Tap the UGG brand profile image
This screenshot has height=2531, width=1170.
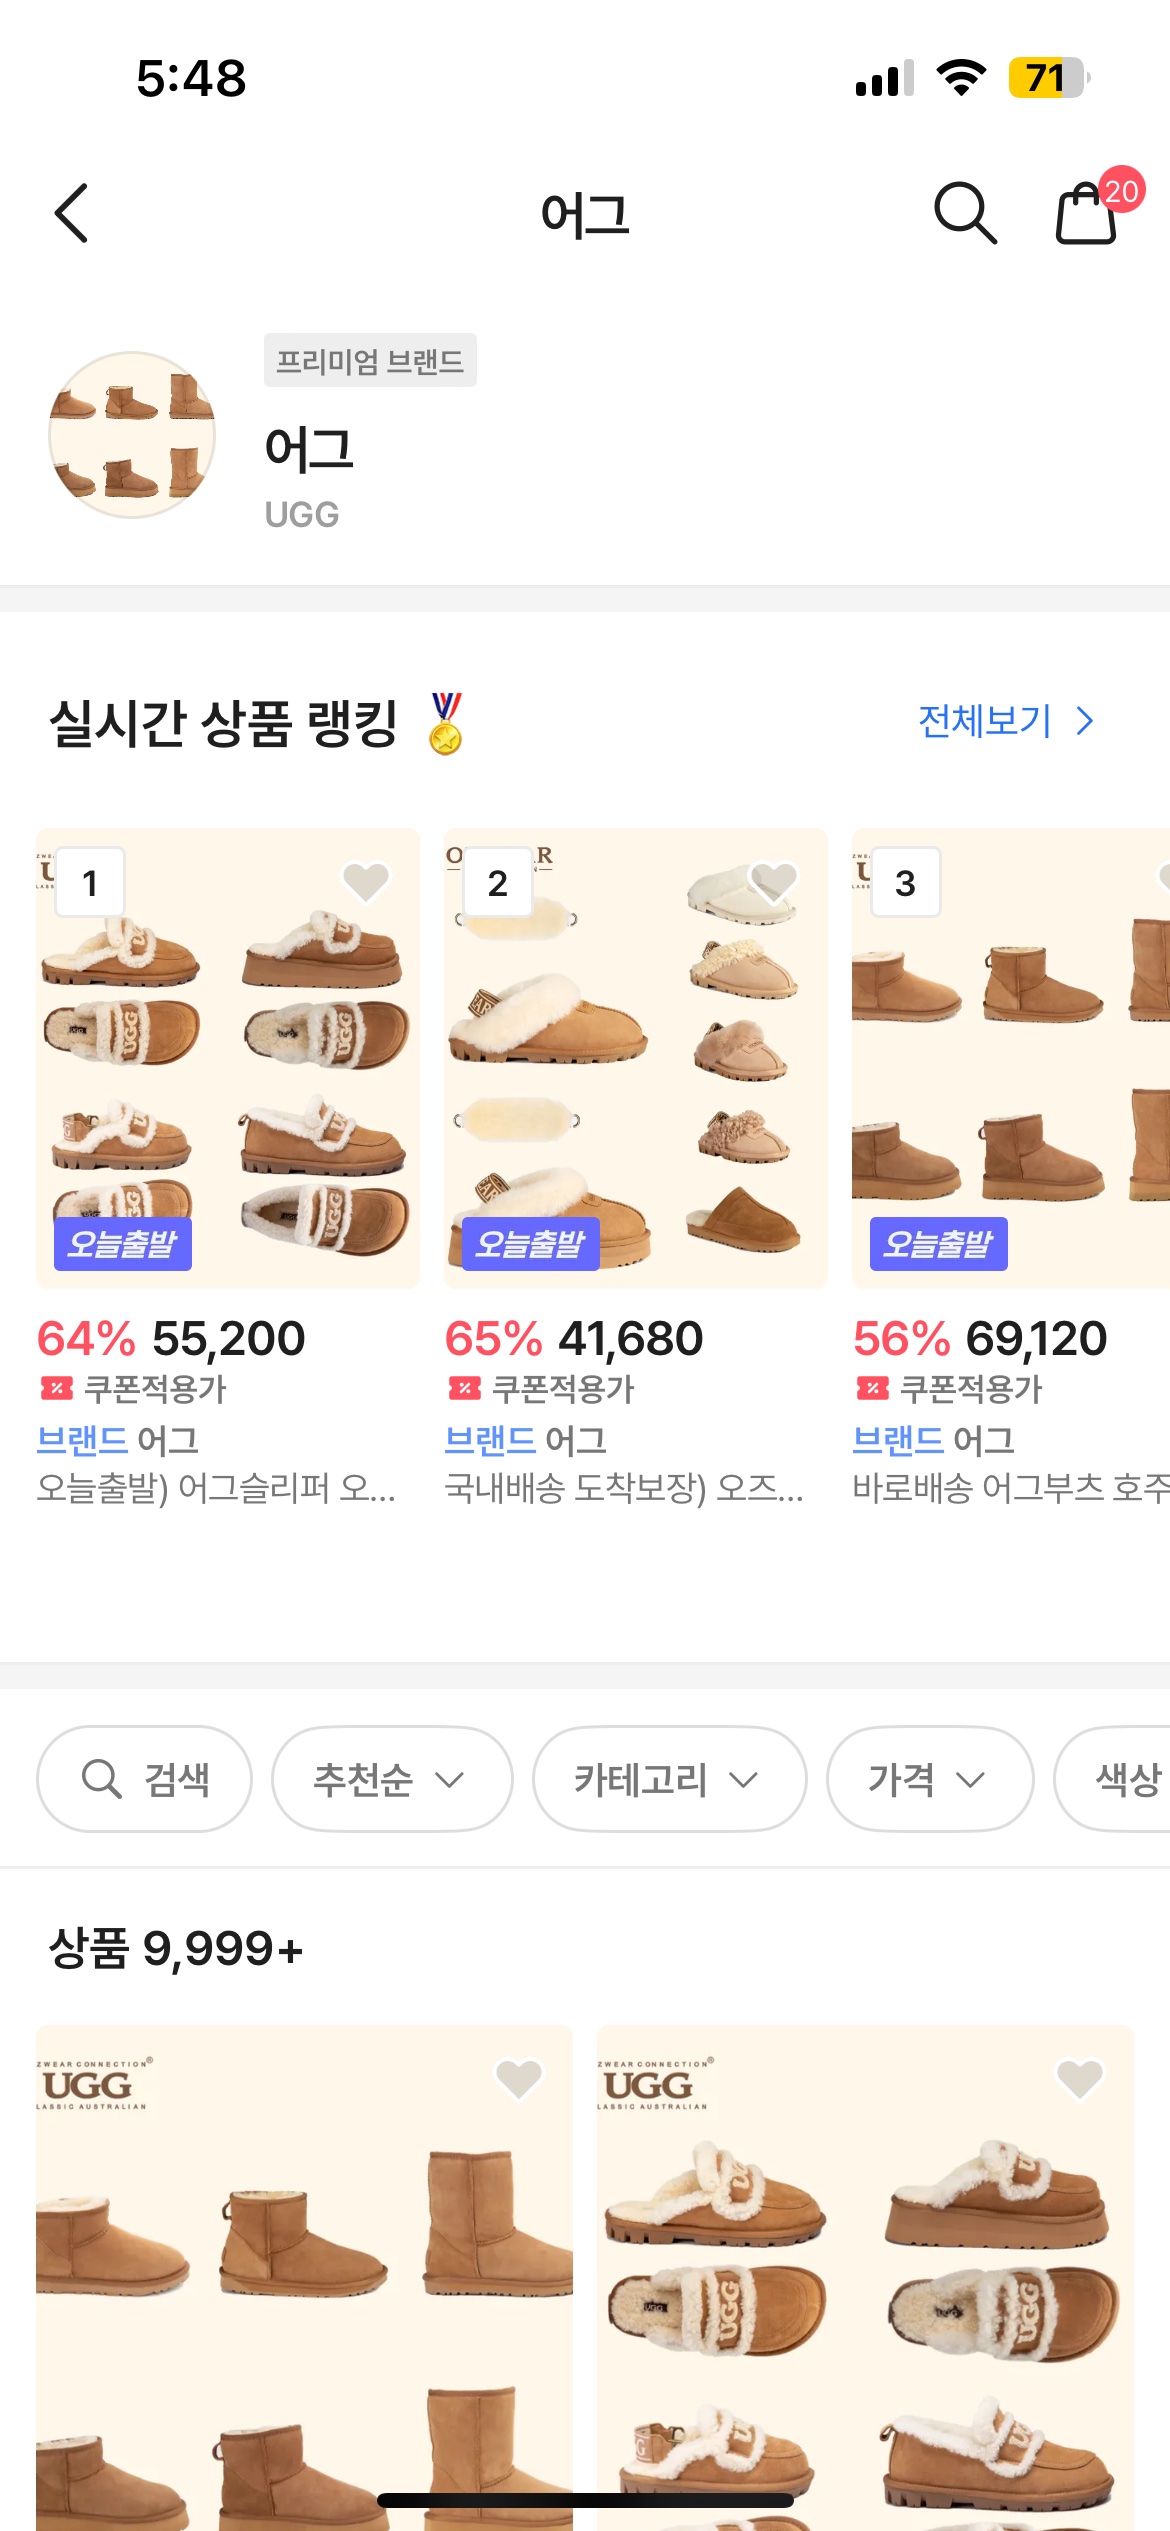click(132, 435)
